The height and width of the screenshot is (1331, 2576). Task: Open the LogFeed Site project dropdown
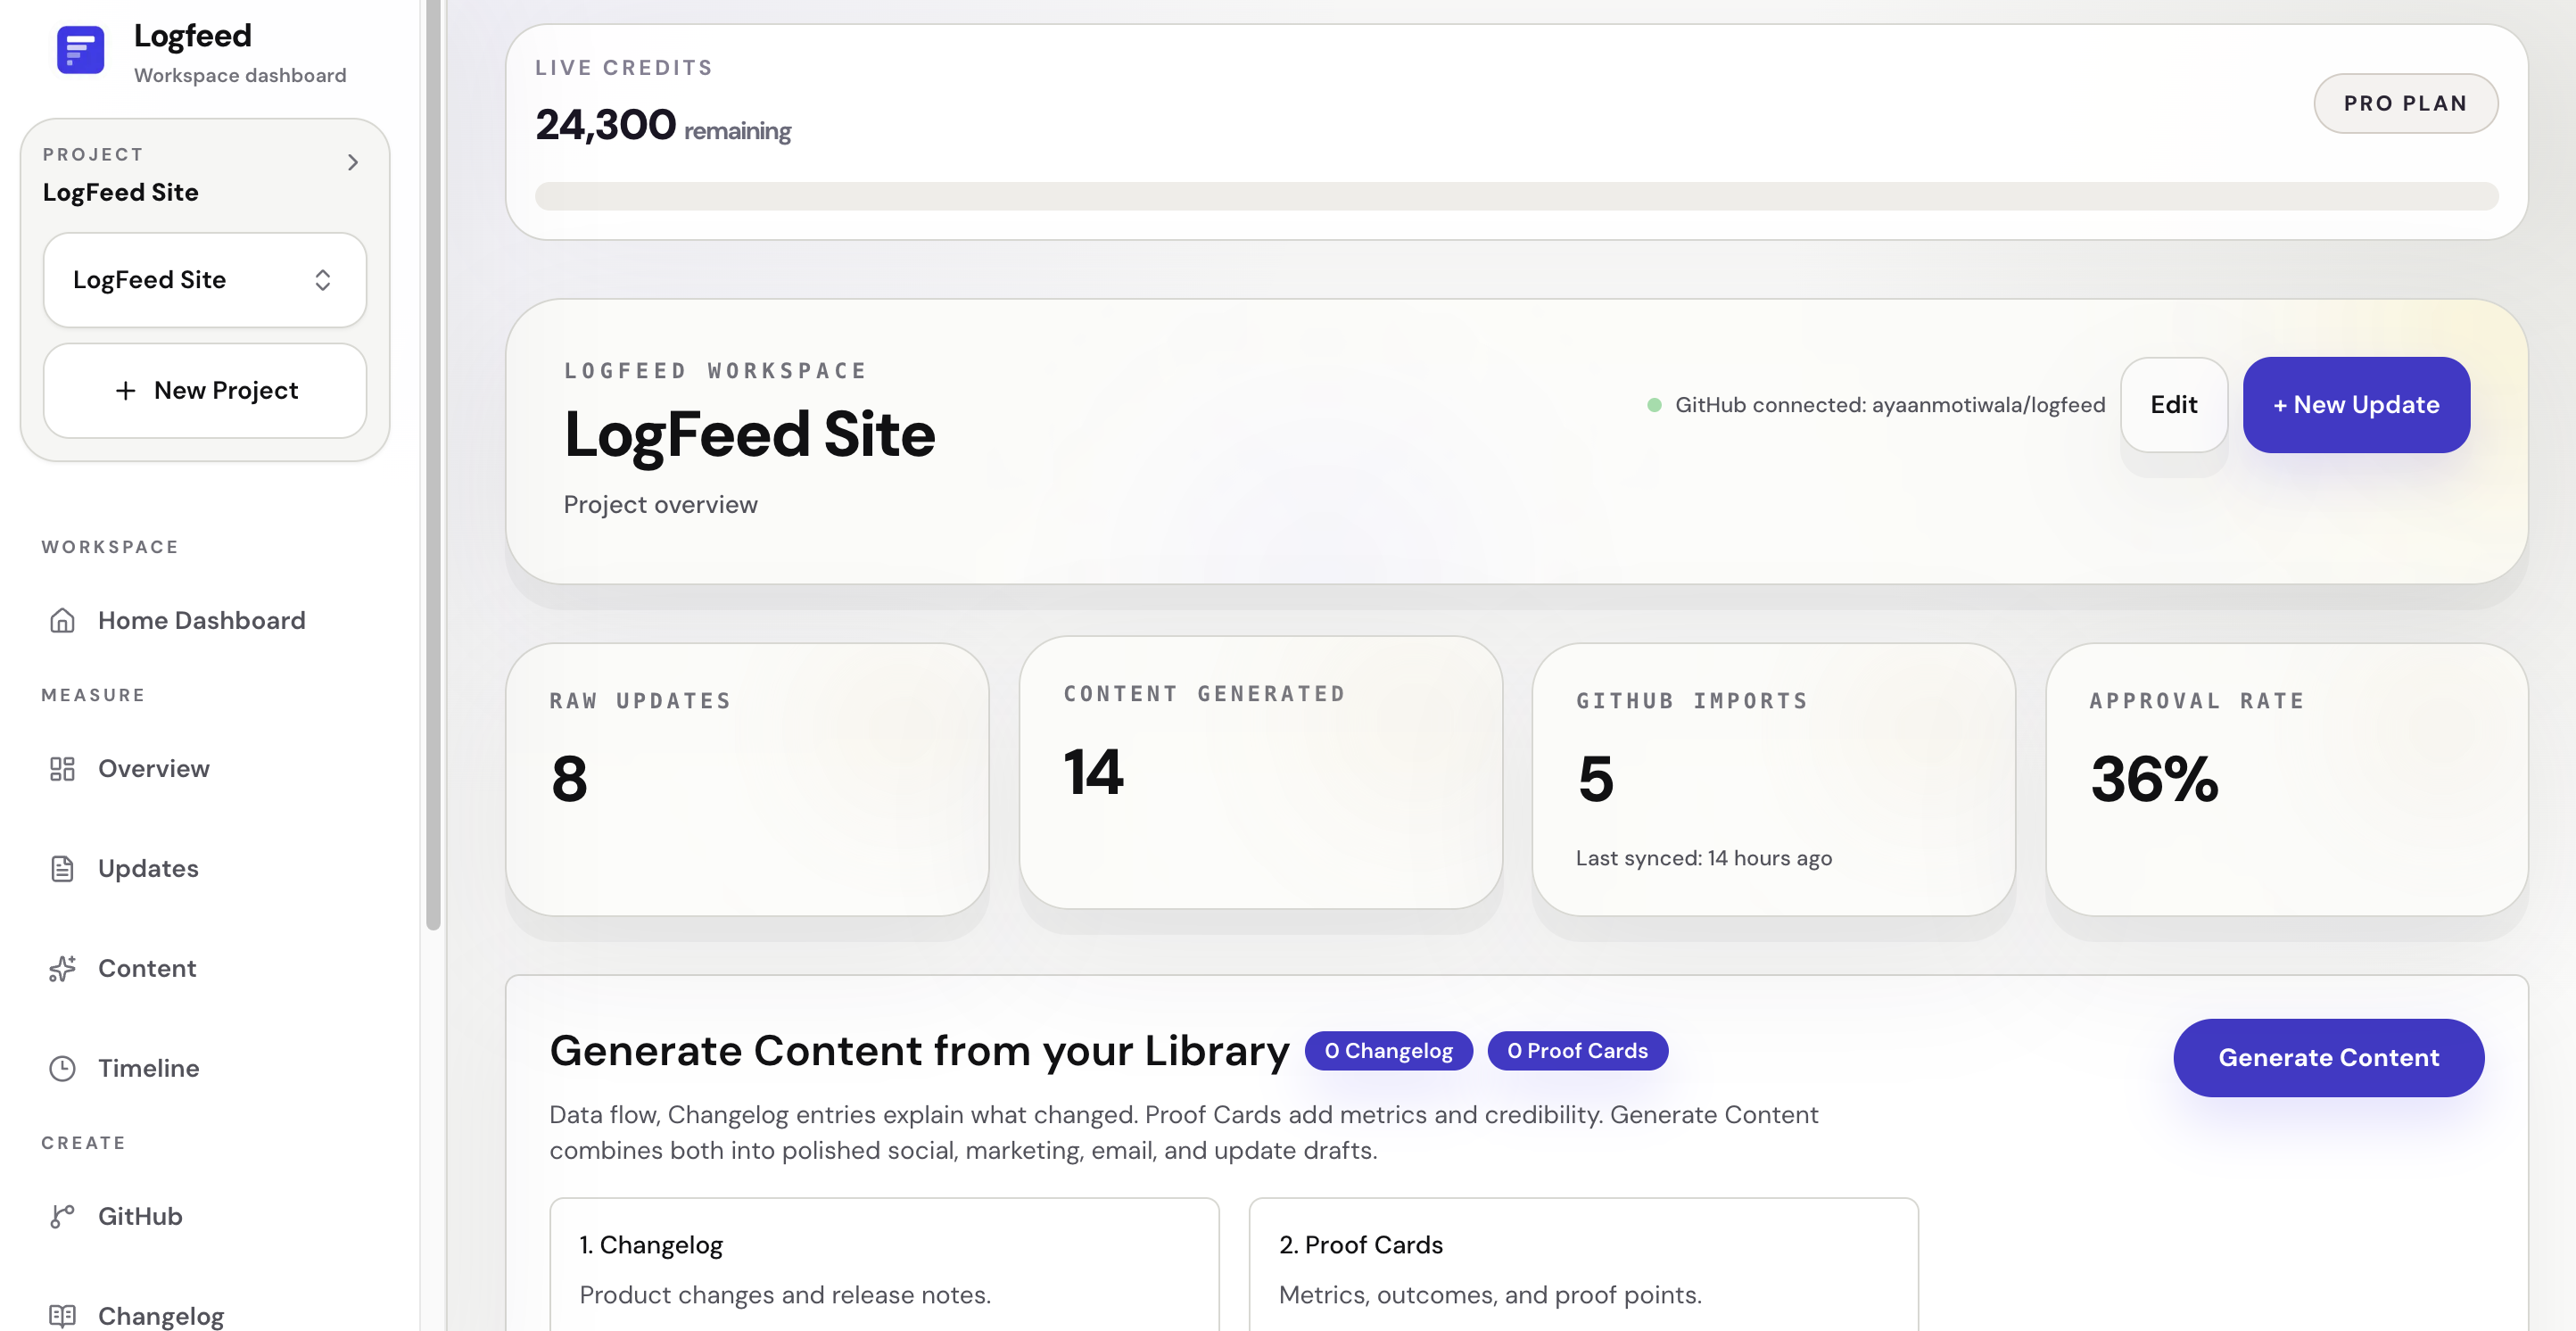[x=205, y=280]
